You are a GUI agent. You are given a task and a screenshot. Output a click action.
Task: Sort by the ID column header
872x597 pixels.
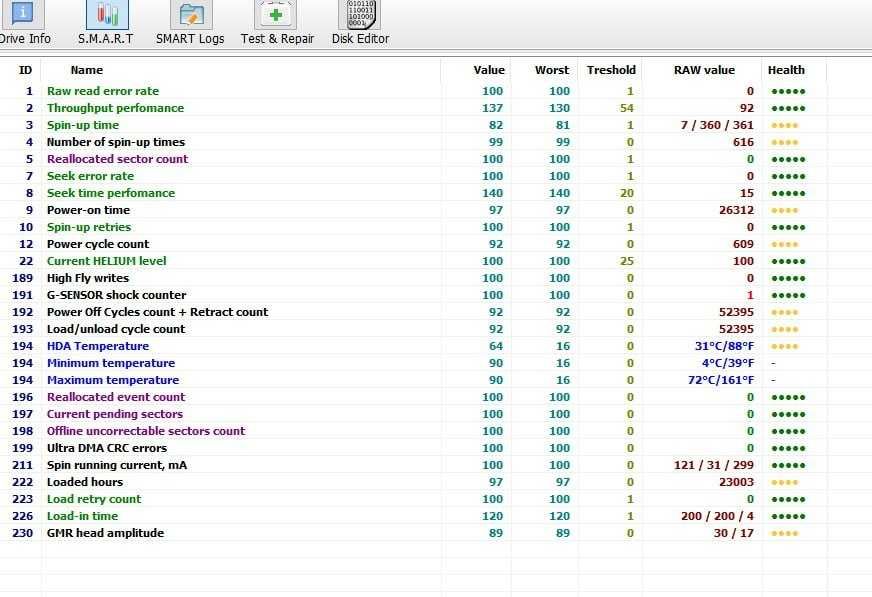pos(25,70)
